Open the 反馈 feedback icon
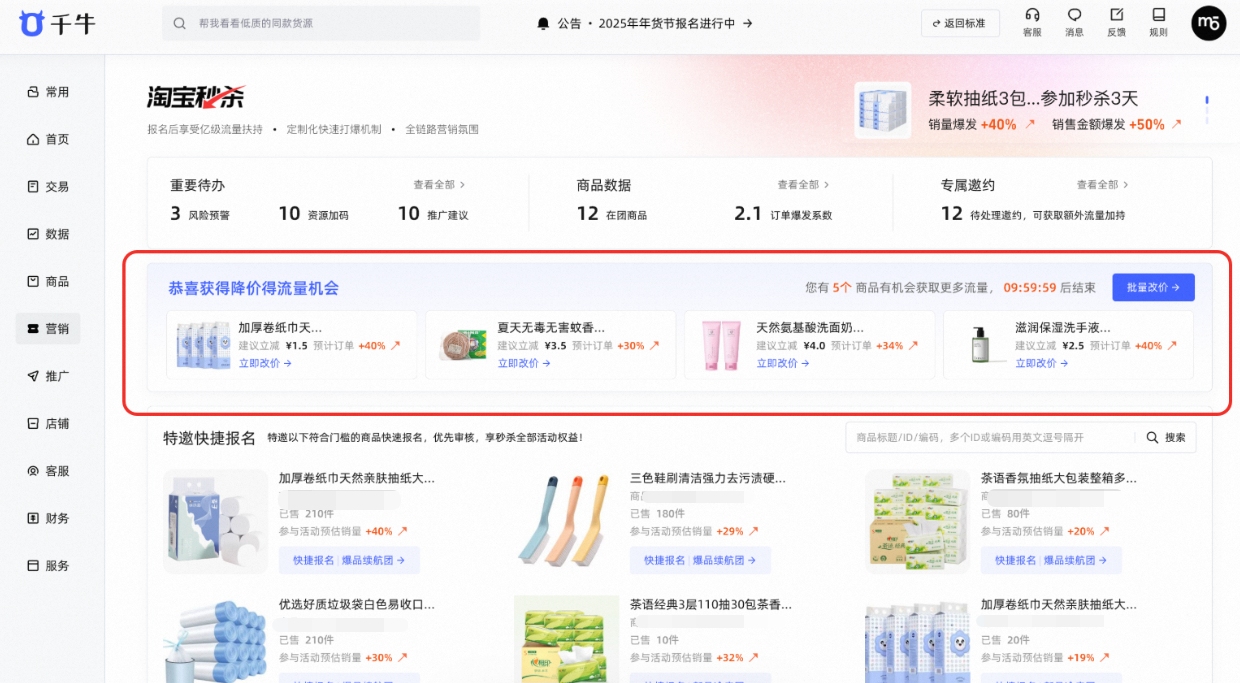This screenshot has width=1240, height=683. 1116,15
